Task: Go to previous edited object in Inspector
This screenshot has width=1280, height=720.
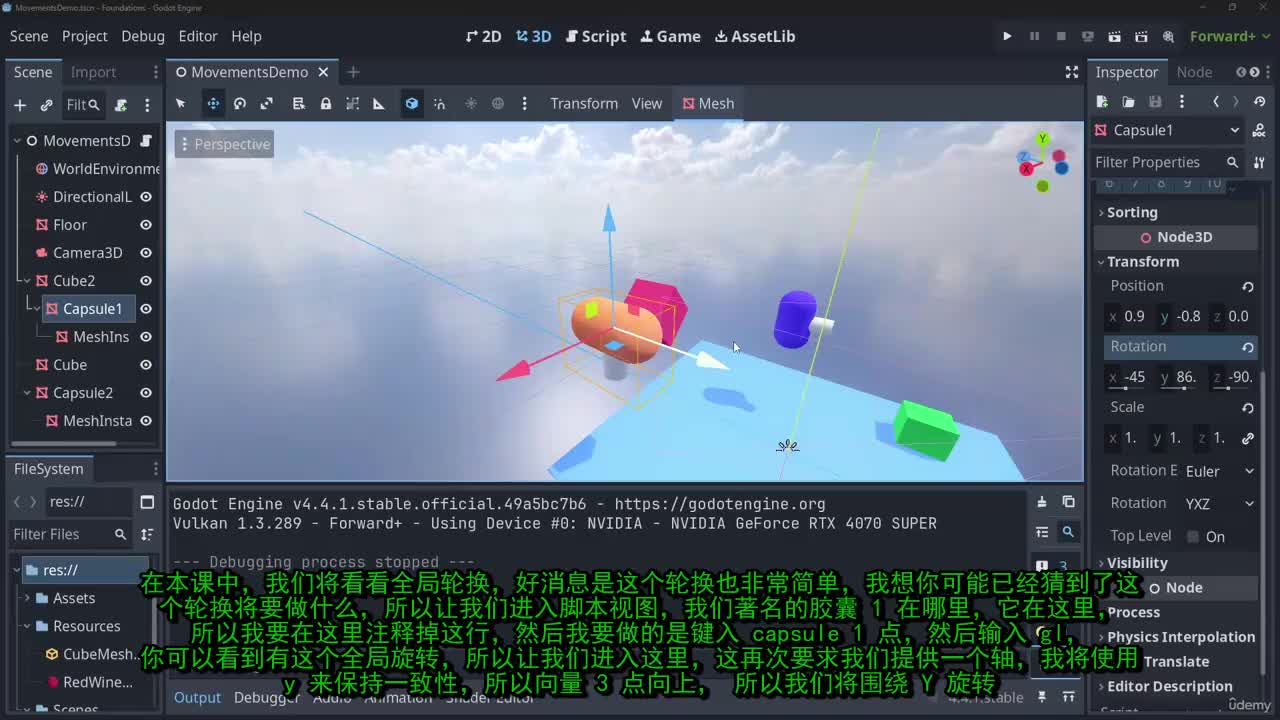Action: (1216, 102)
